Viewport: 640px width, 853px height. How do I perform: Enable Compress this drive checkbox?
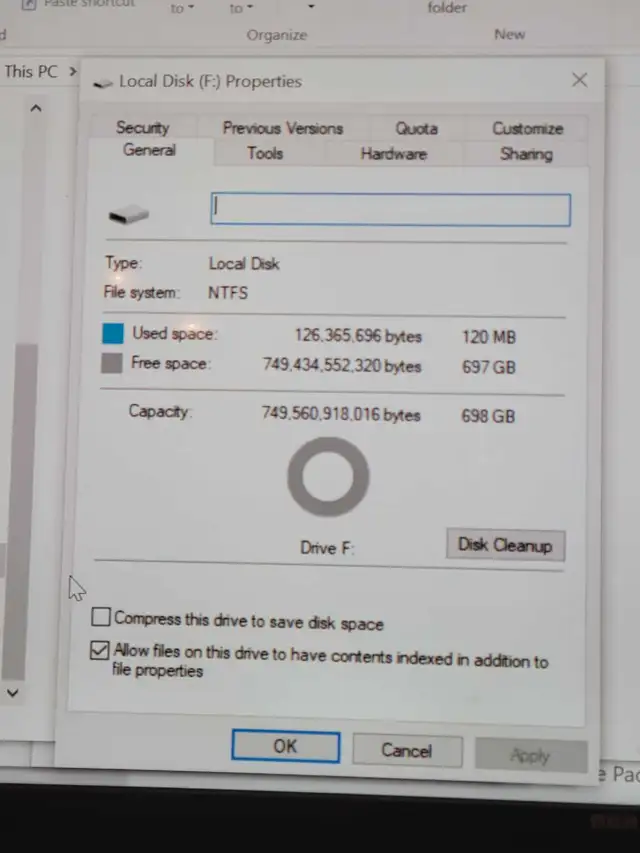pyautogui.click(x=101, y=617)
